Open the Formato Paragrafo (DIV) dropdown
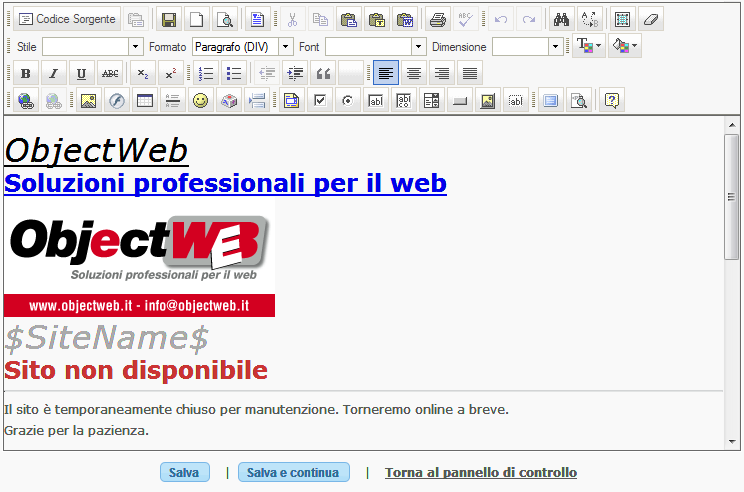This screenshot has height=492, width=744. 242,46
